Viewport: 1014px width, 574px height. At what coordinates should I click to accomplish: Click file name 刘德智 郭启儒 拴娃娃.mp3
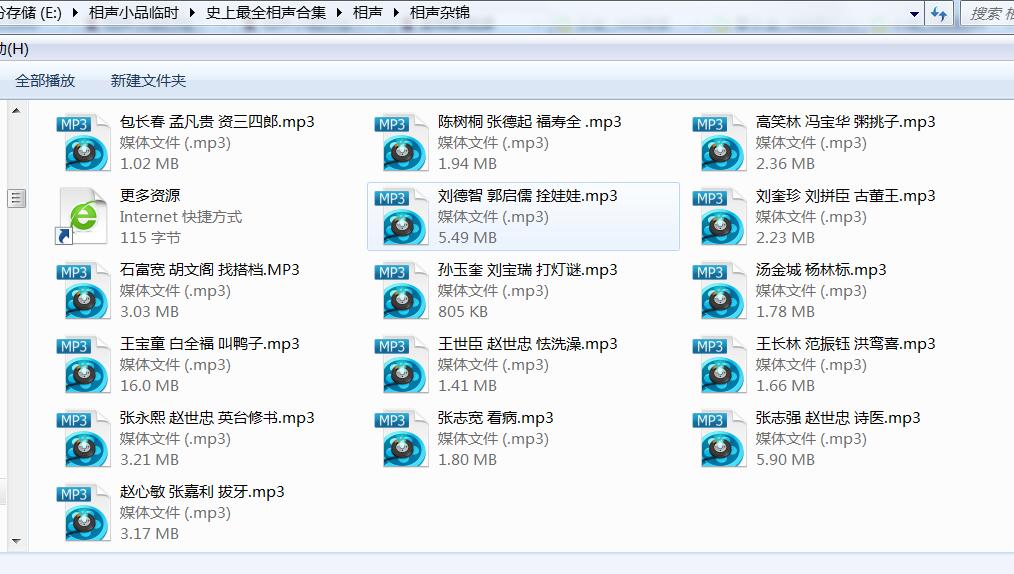coord(527,195)
